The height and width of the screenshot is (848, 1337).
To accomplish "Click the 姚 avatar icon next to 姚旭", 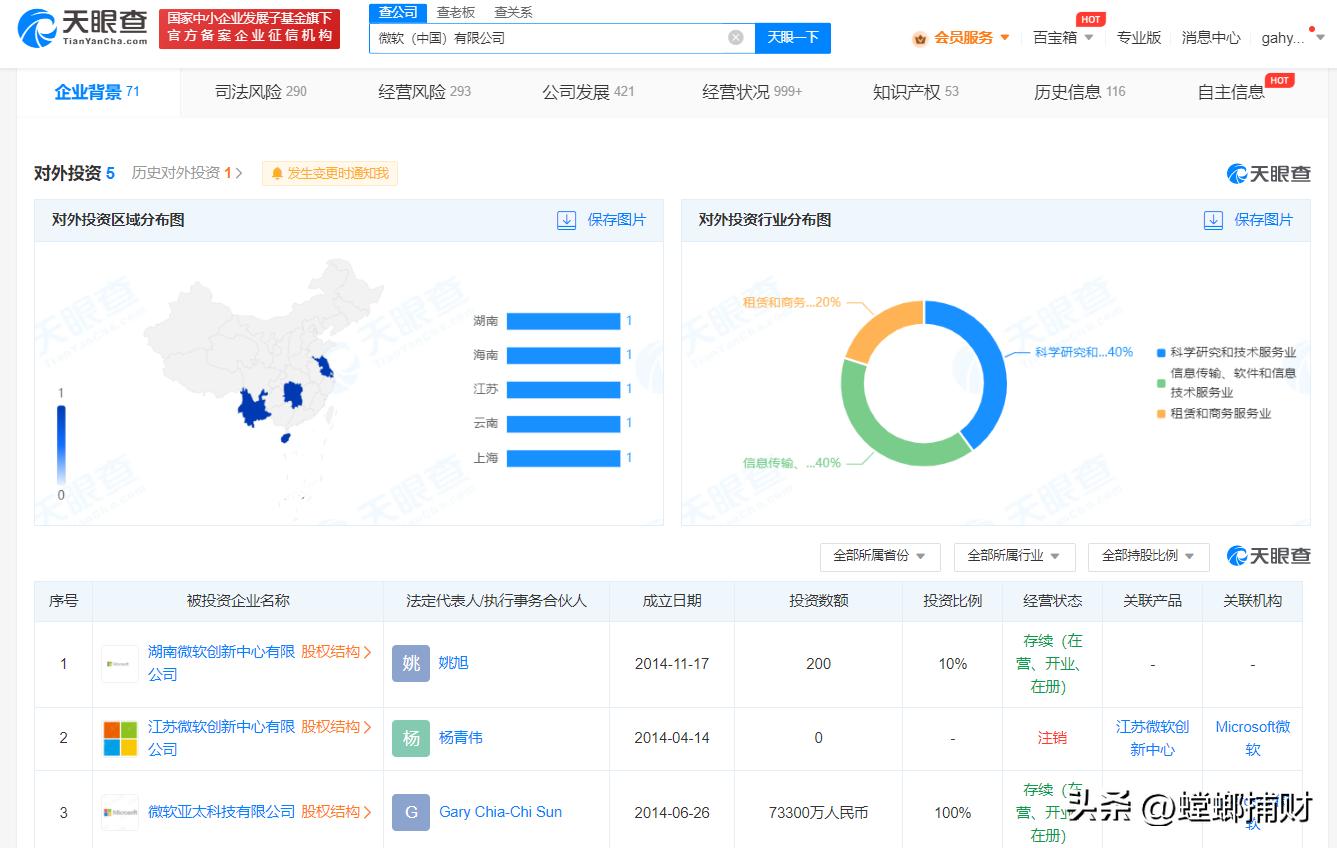I will (410, 664).
